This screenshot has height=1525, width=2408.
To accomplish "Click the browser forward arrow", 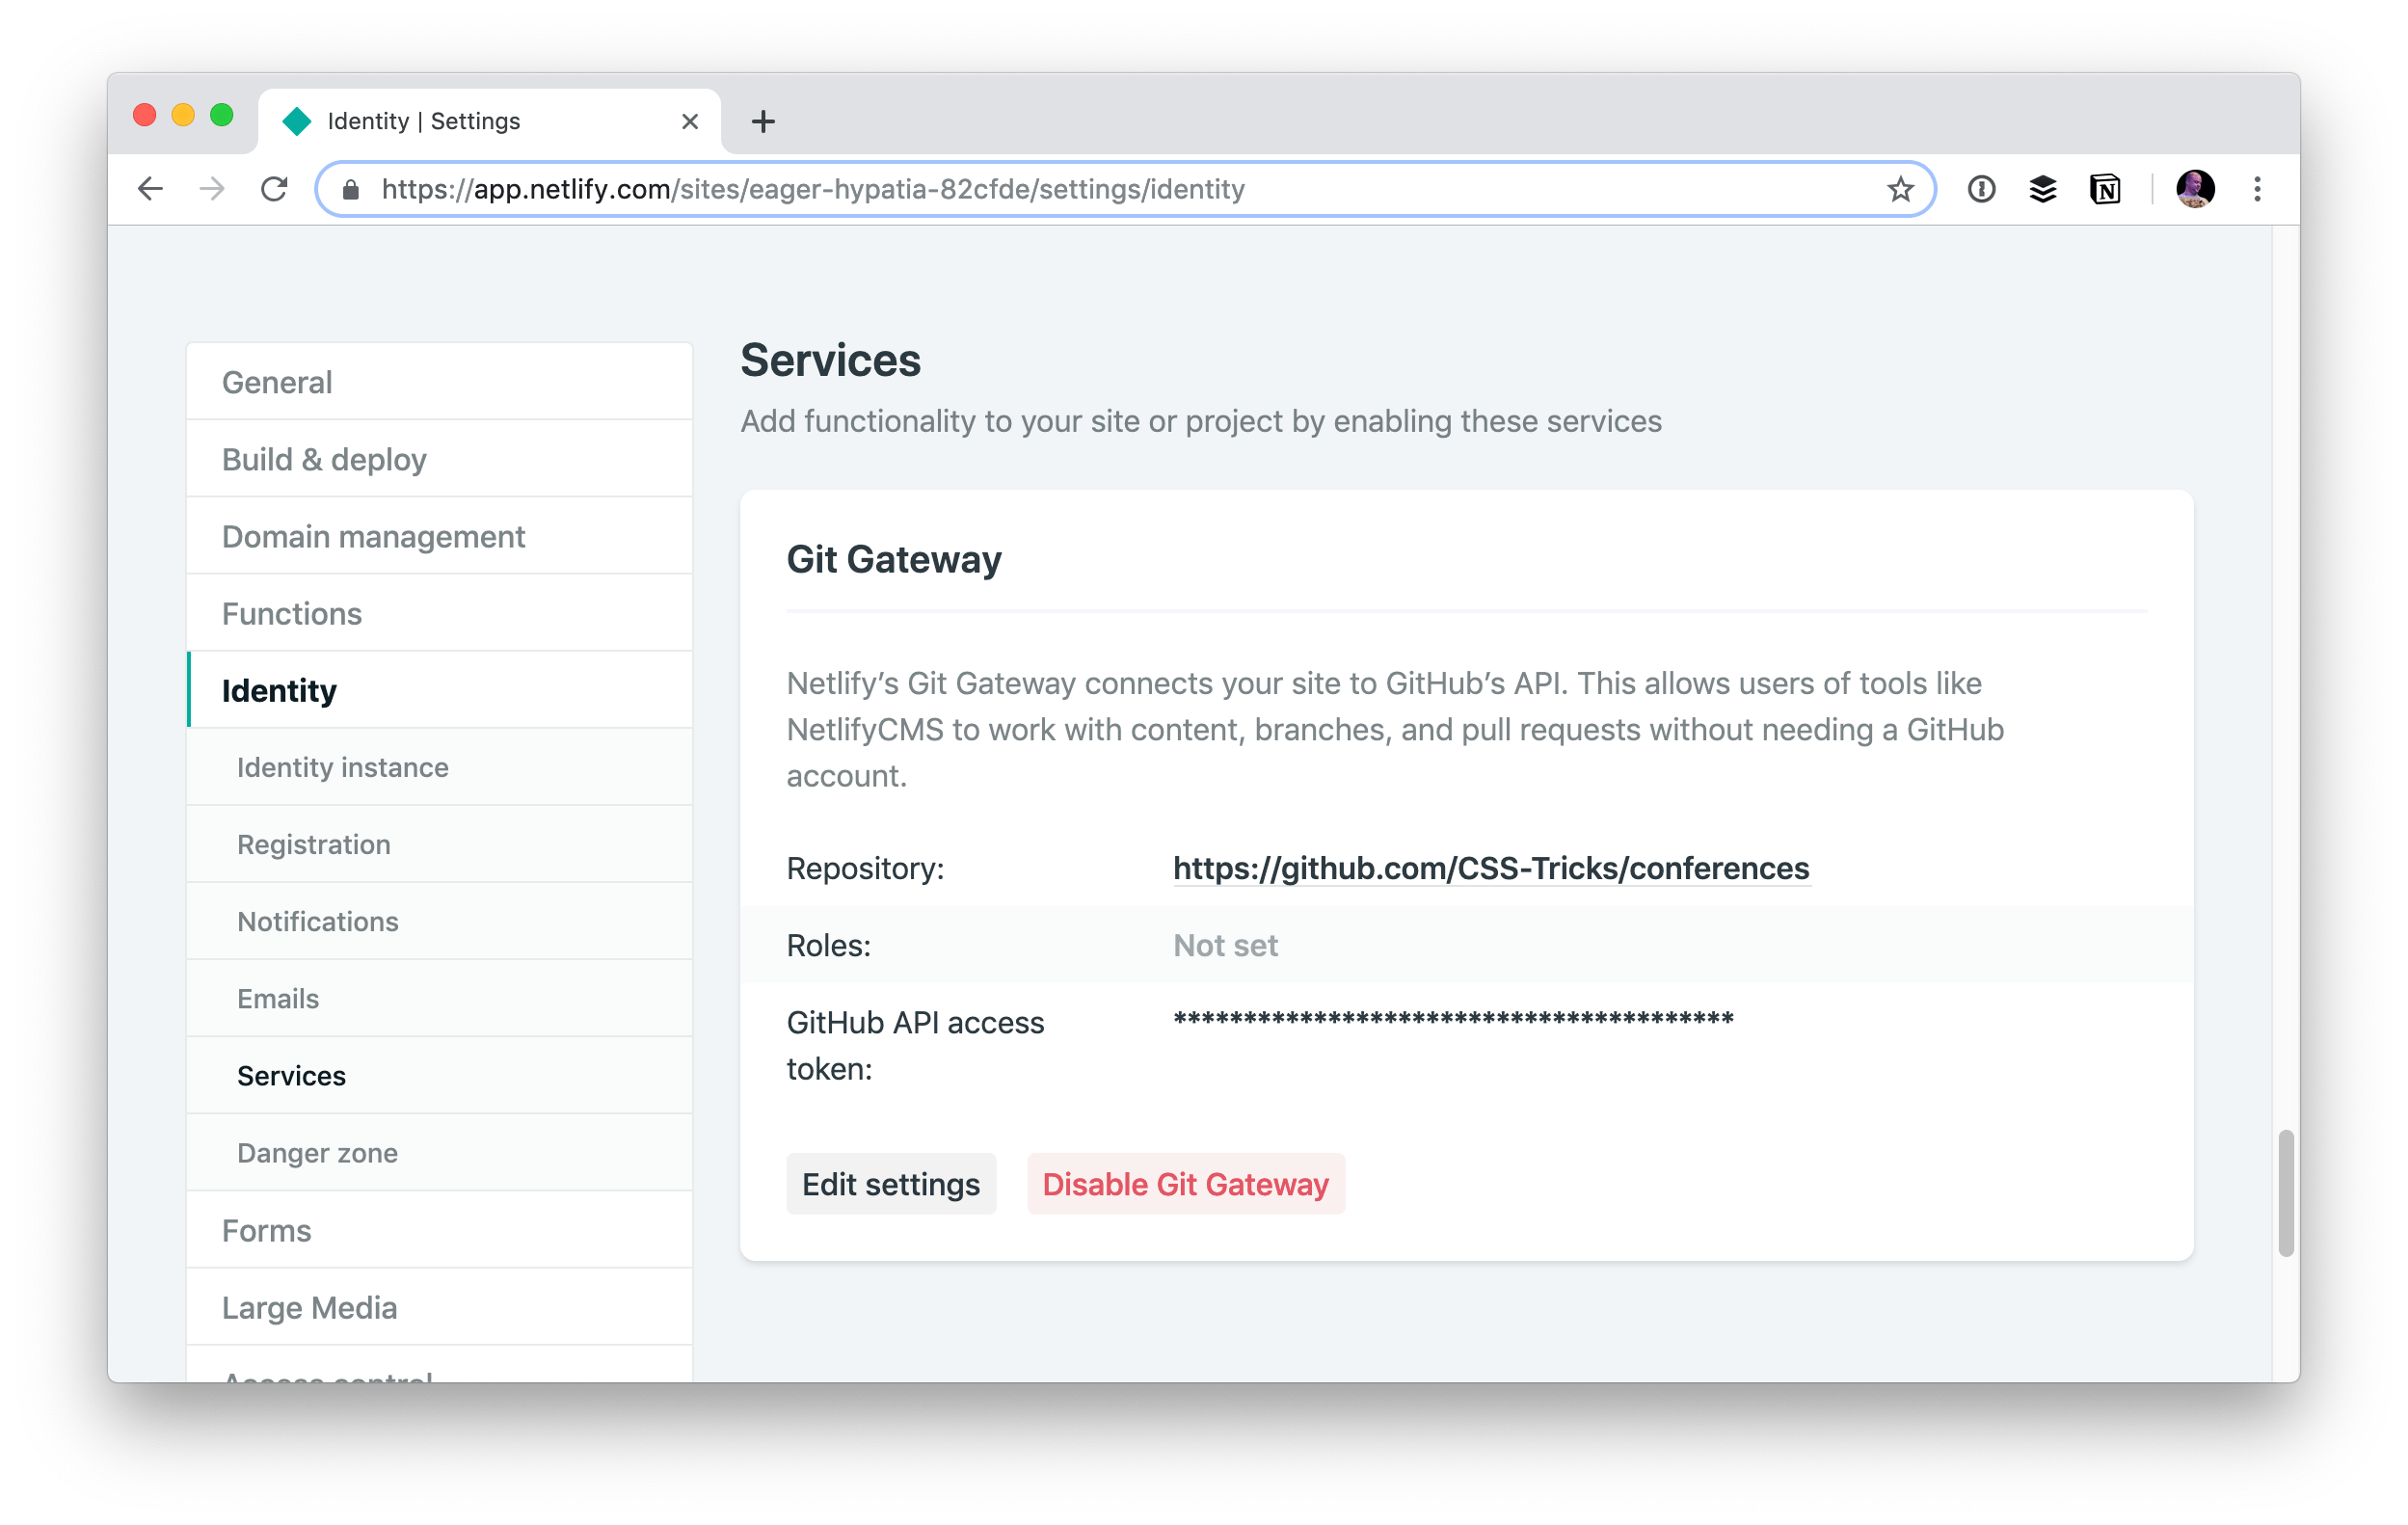I will click(x=212, y=189).
